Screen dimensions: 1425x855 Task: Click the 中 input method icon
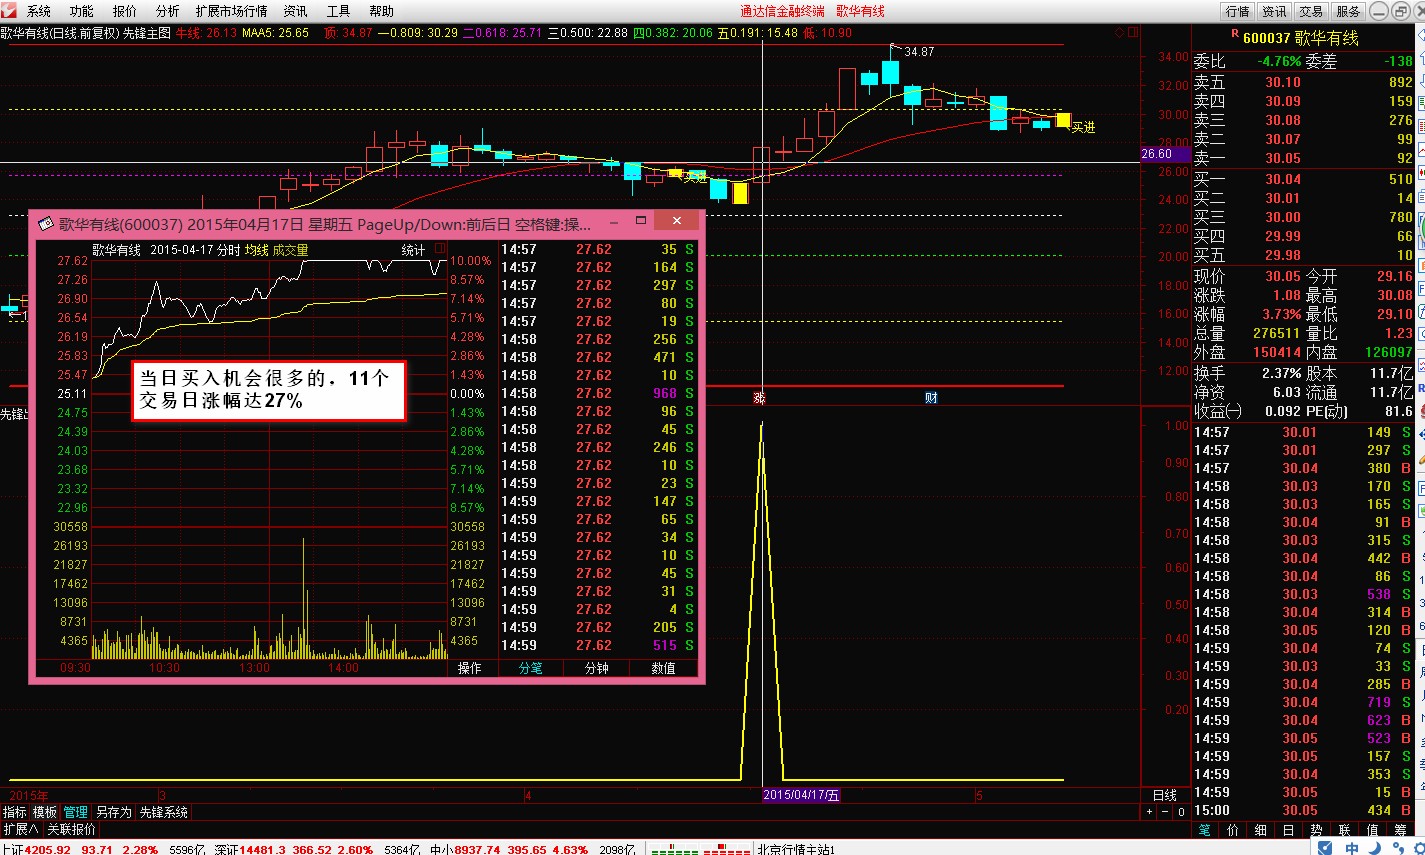pos(1352,848)
